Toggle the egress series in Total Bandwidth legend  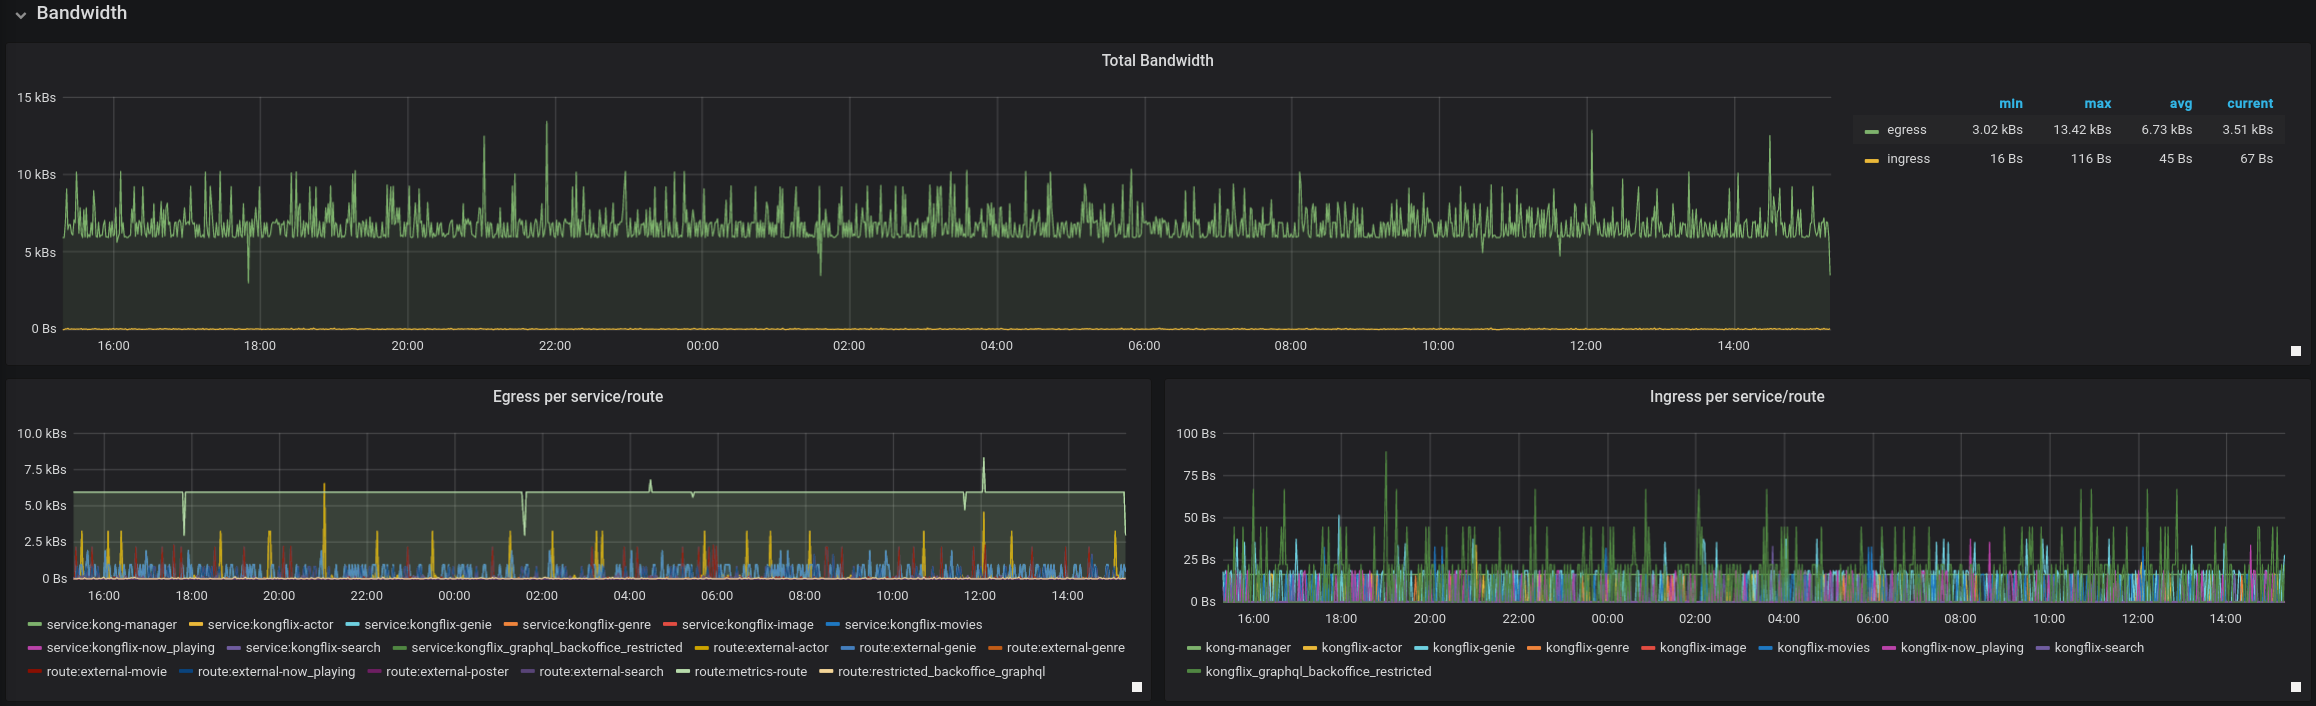1906,130
